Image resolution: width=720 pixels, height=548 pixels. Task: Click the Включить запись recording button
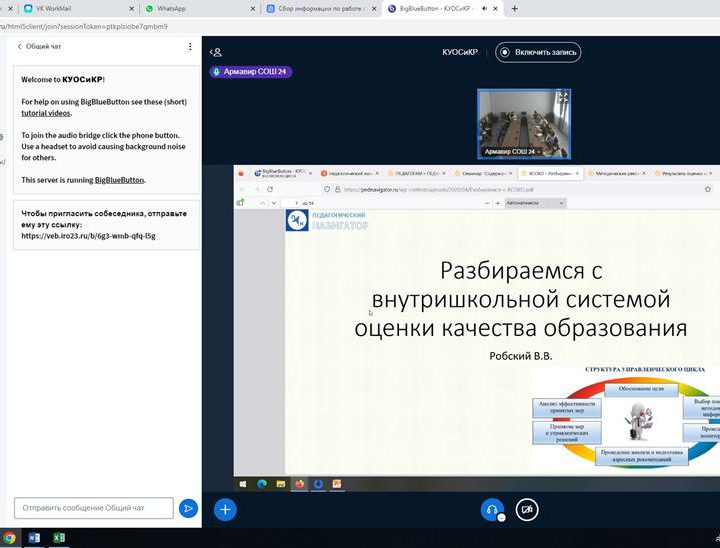(x=538, y=52)
